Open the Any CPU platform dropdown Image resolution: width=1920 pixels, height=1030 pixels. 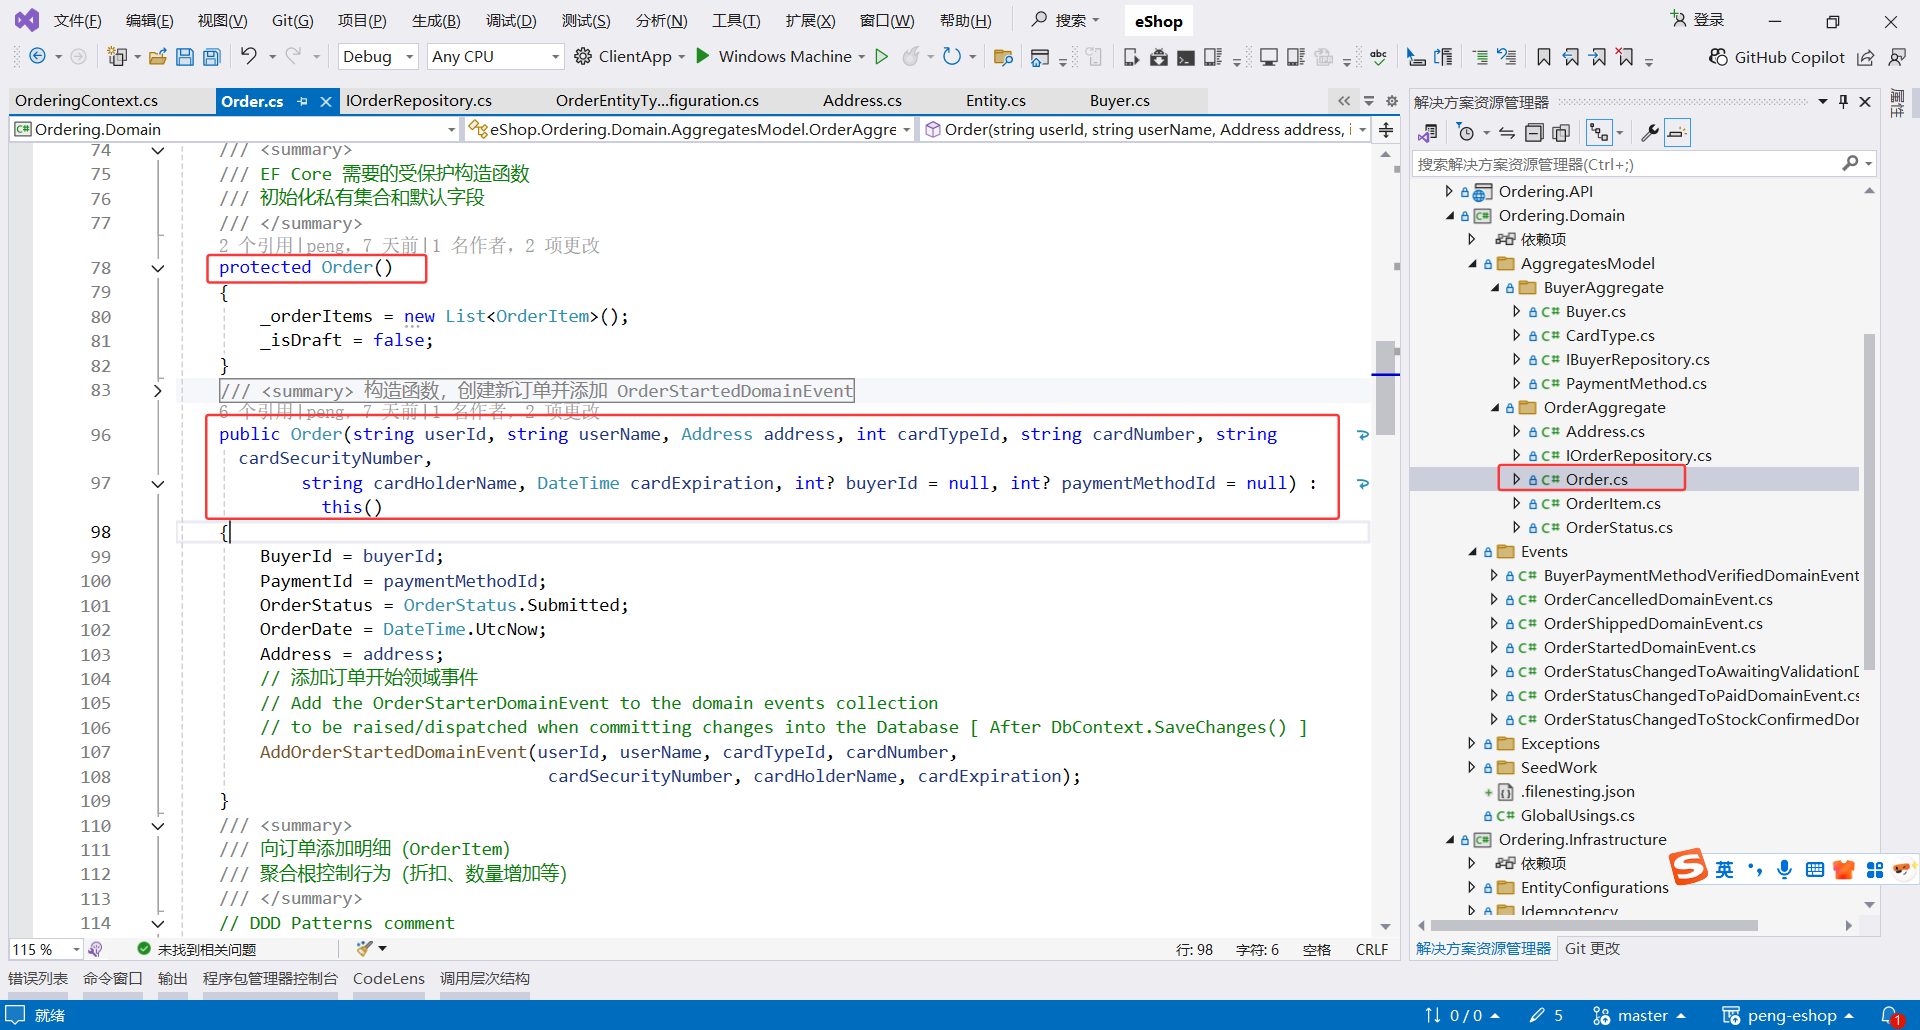pyautogui.click(x=496, y=57)
